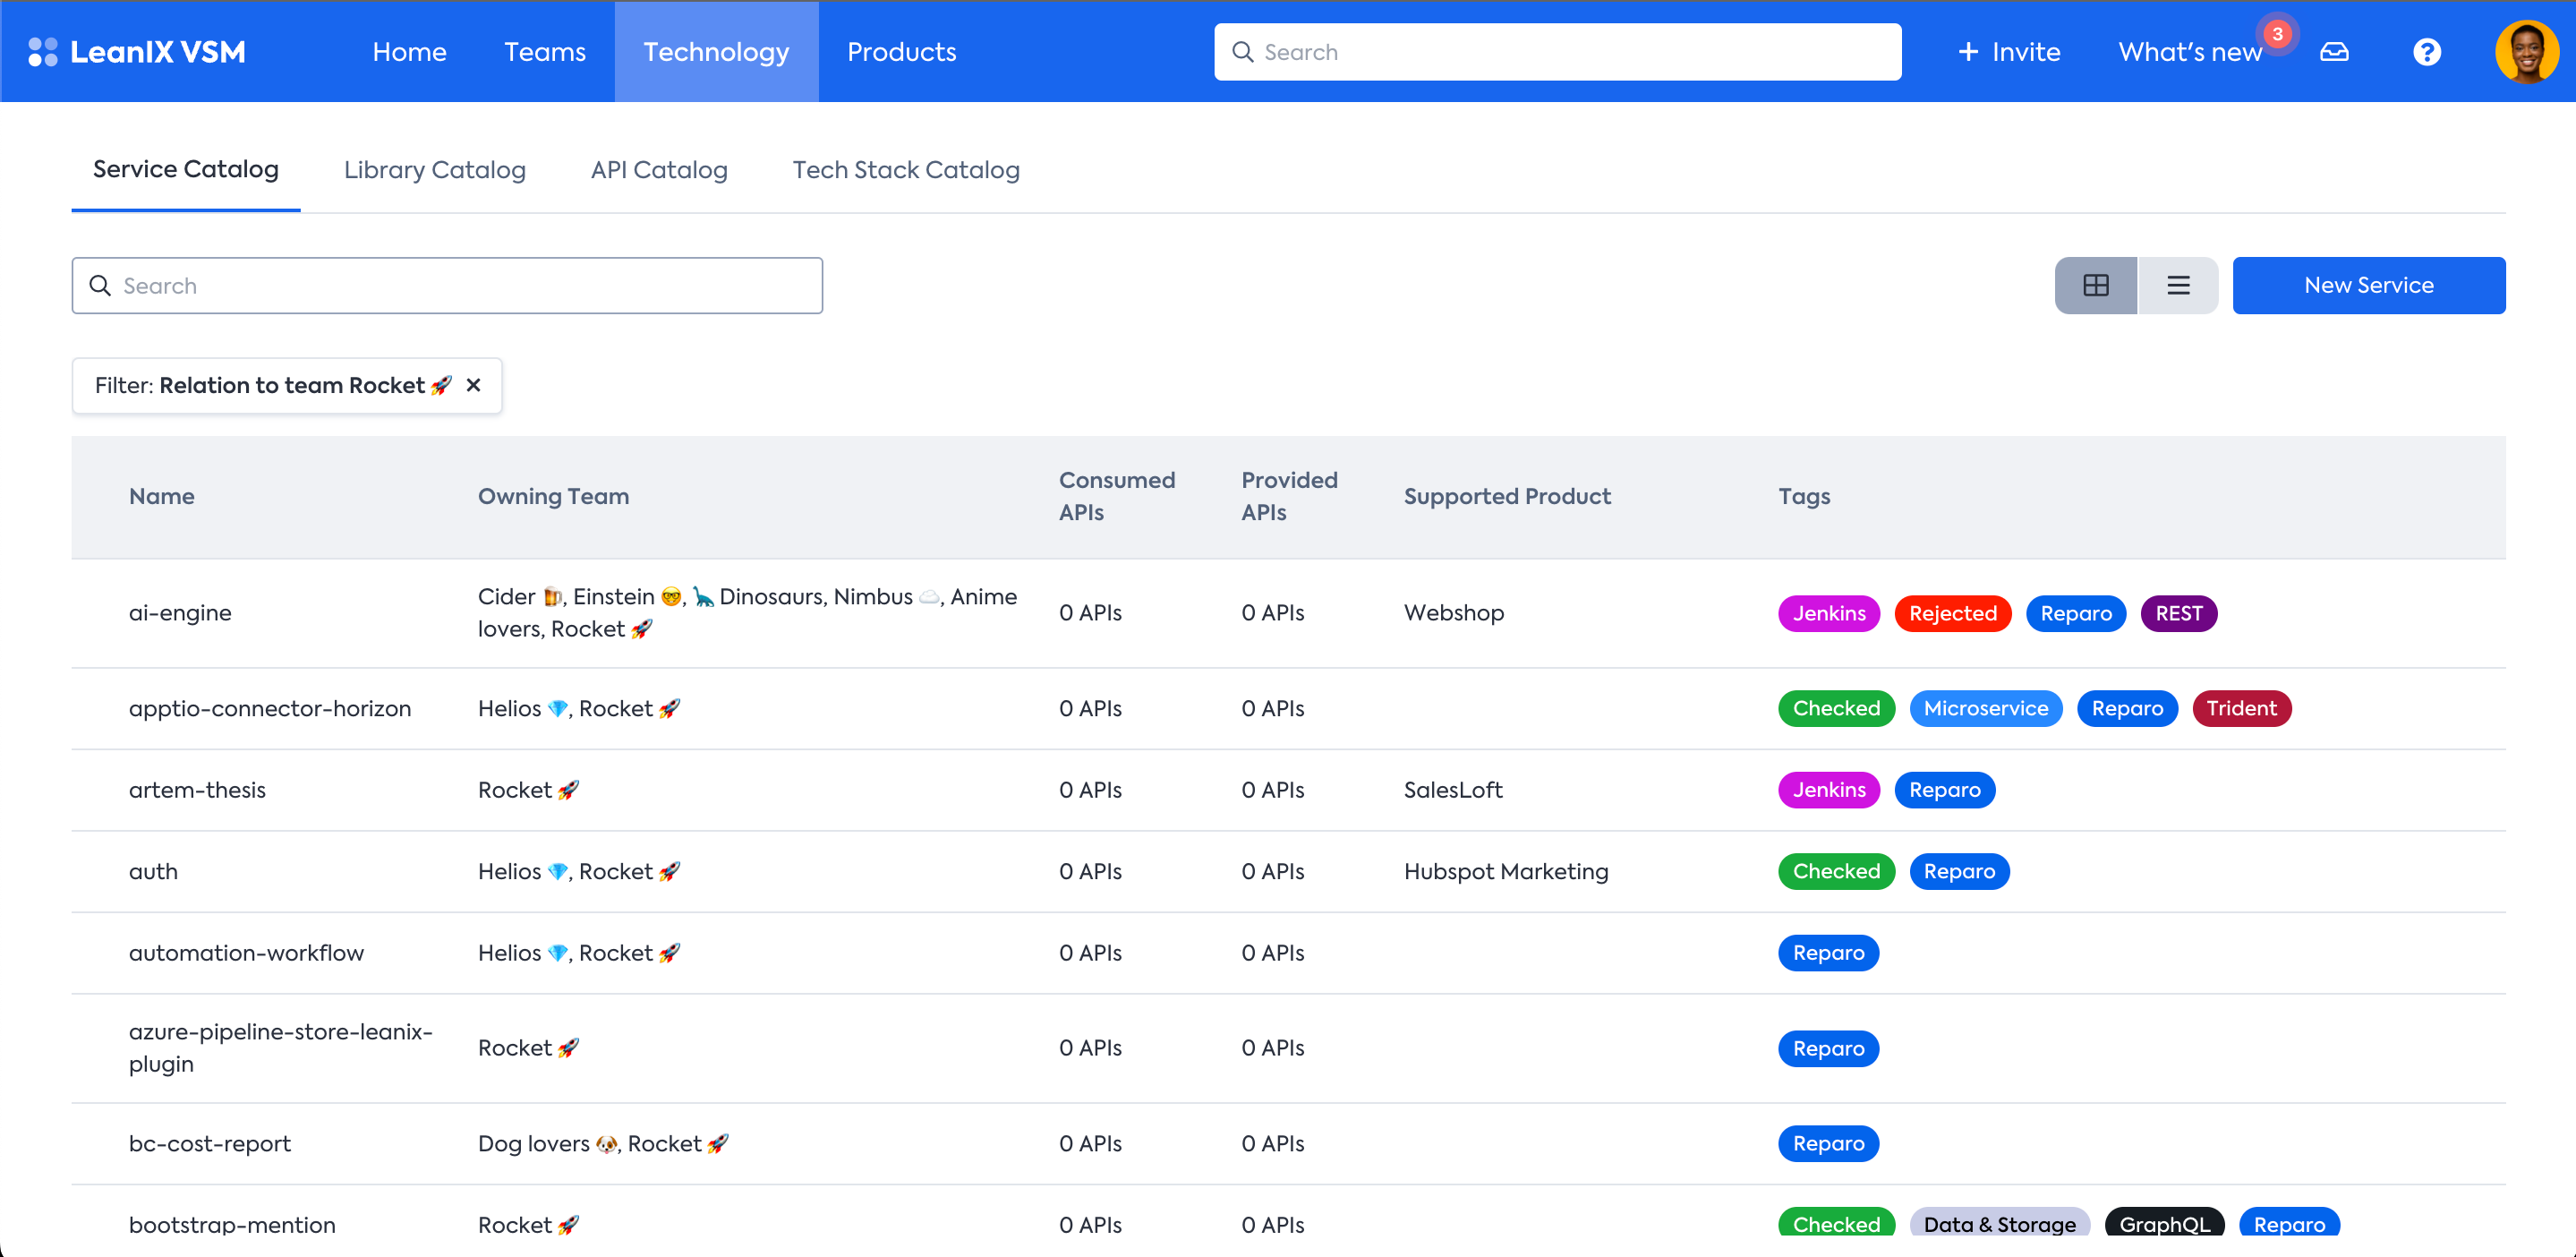Screen dimensions: 2576x1257
Task: Click the Jenkins tag on artem-thesis
Action: pos(1829,790)
